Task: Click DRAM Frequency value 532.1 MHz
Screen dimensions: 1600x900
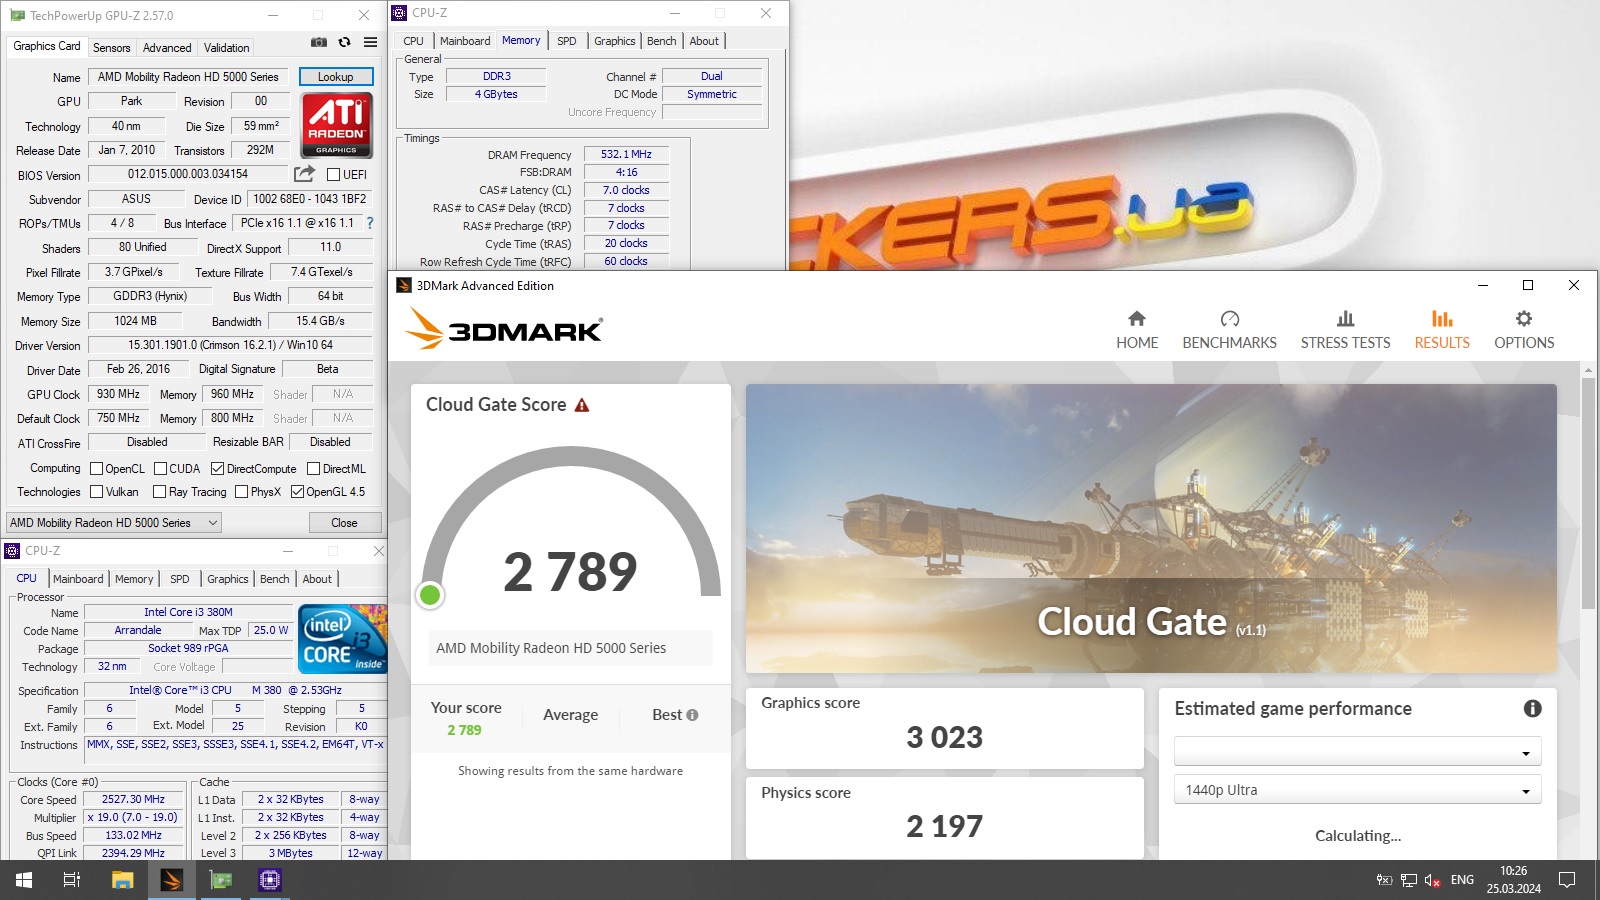Action: click(x=626, y=154)
